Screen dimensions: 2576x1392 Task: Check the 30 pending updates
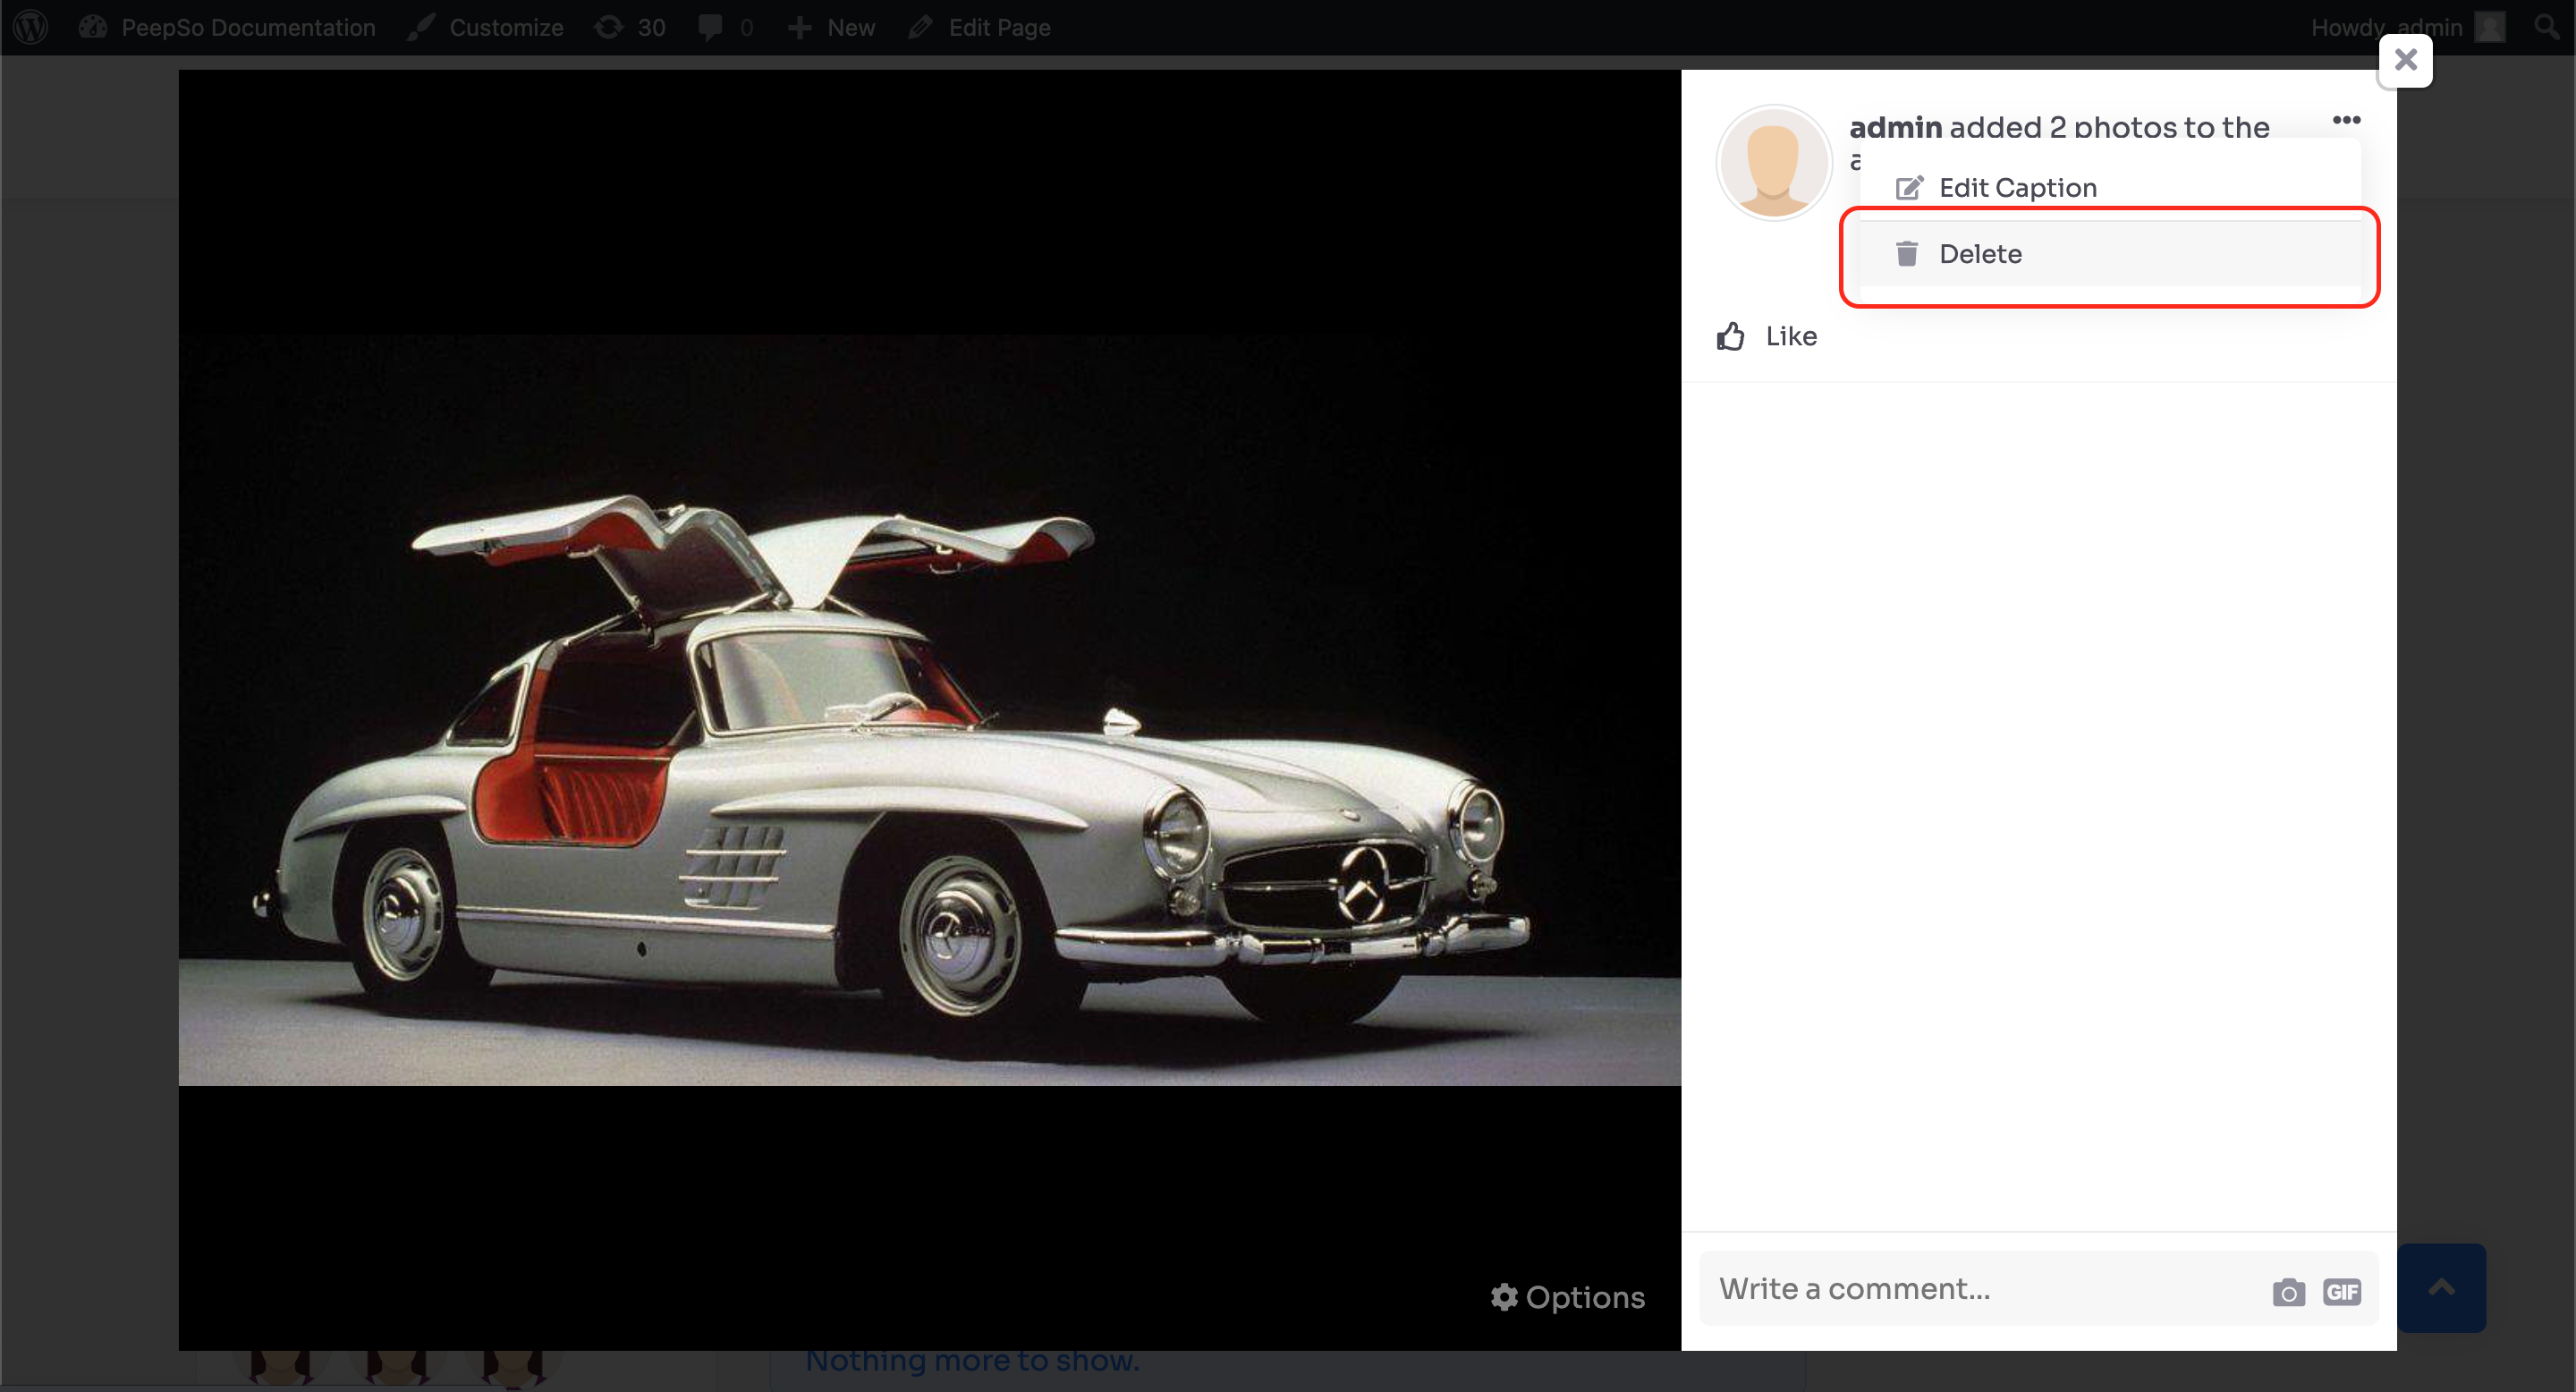(630, 27)
